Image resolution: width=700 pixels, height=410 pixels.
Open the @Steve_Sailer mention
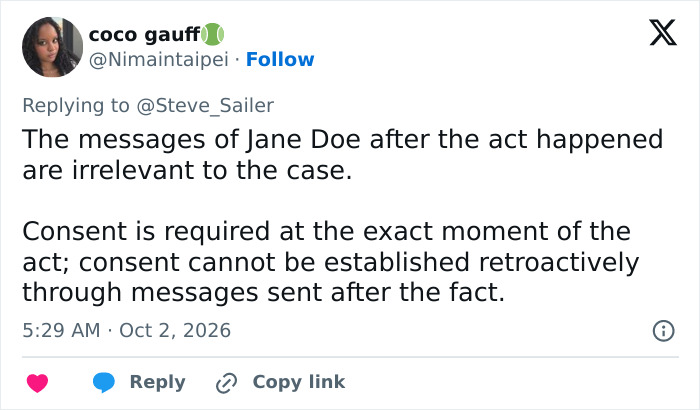click(x=205, y=106)
